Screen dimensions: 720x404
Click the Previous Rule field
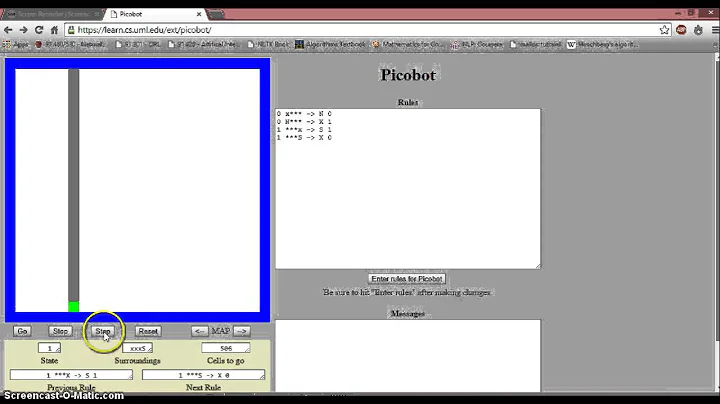pyautogui.click(x=71, y=375)
